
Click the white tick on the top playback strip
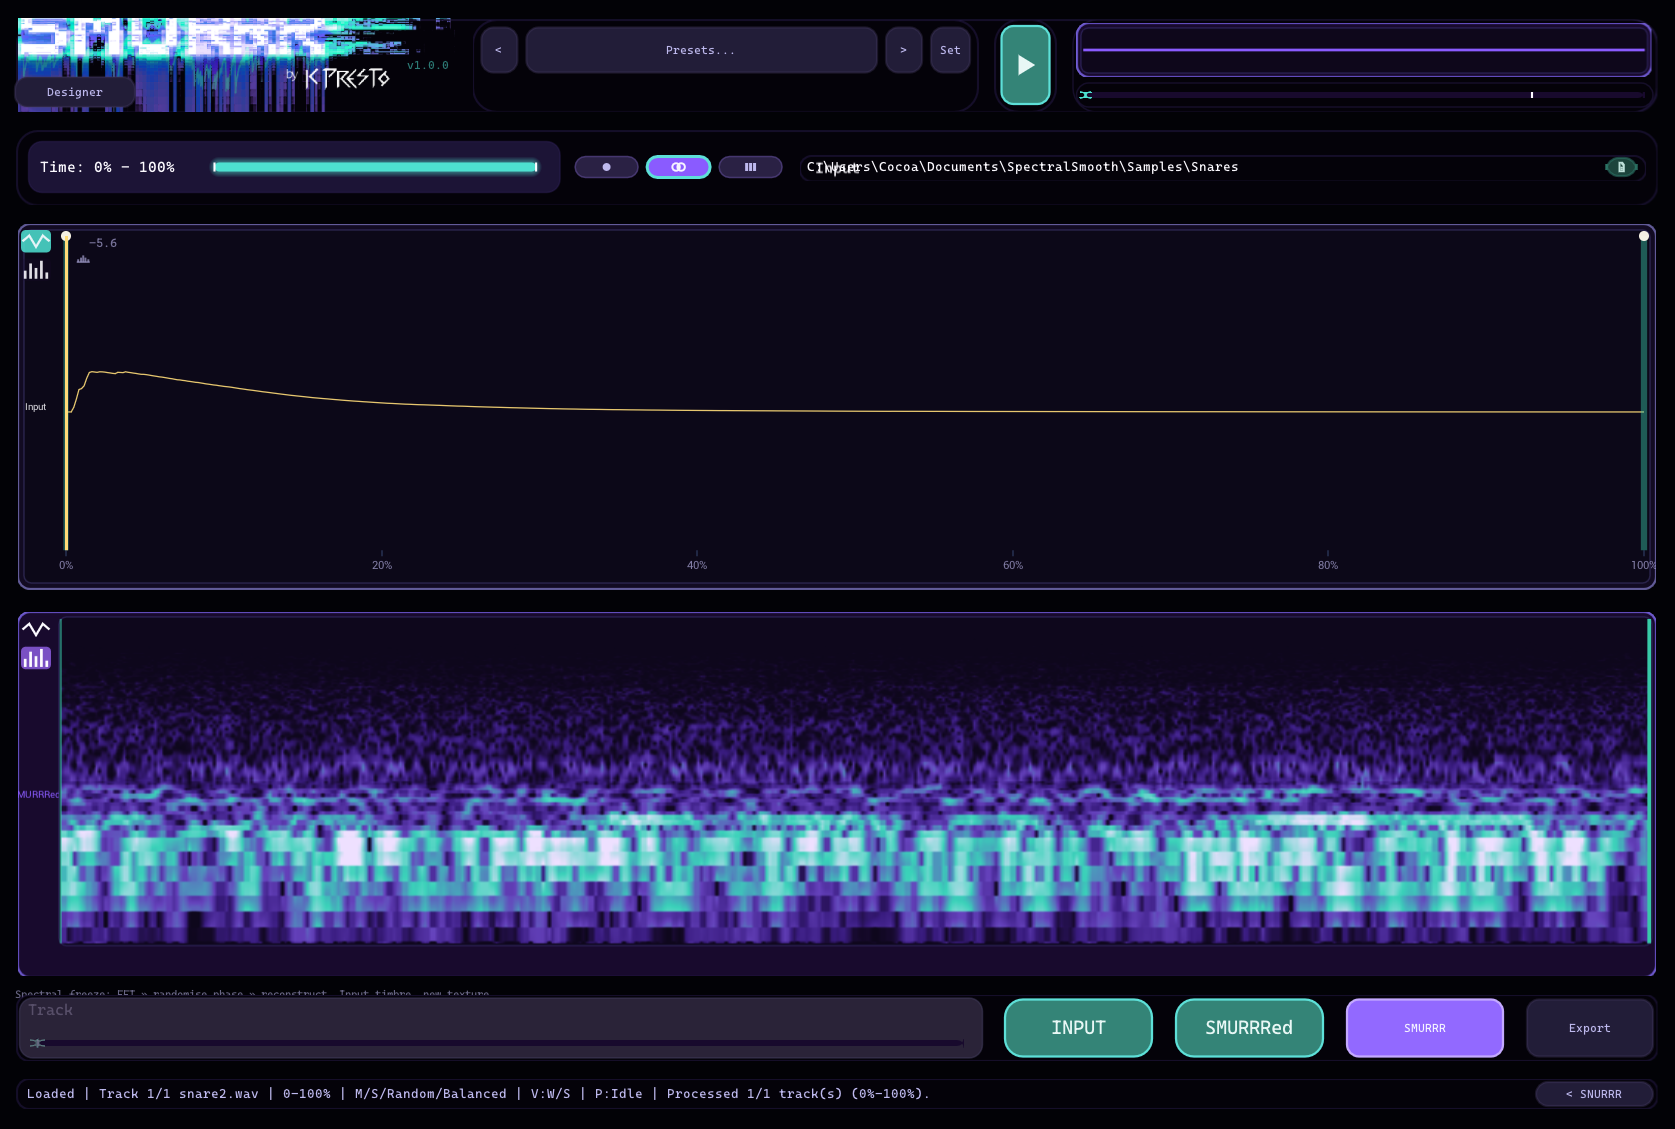(x=1532, y=95)
